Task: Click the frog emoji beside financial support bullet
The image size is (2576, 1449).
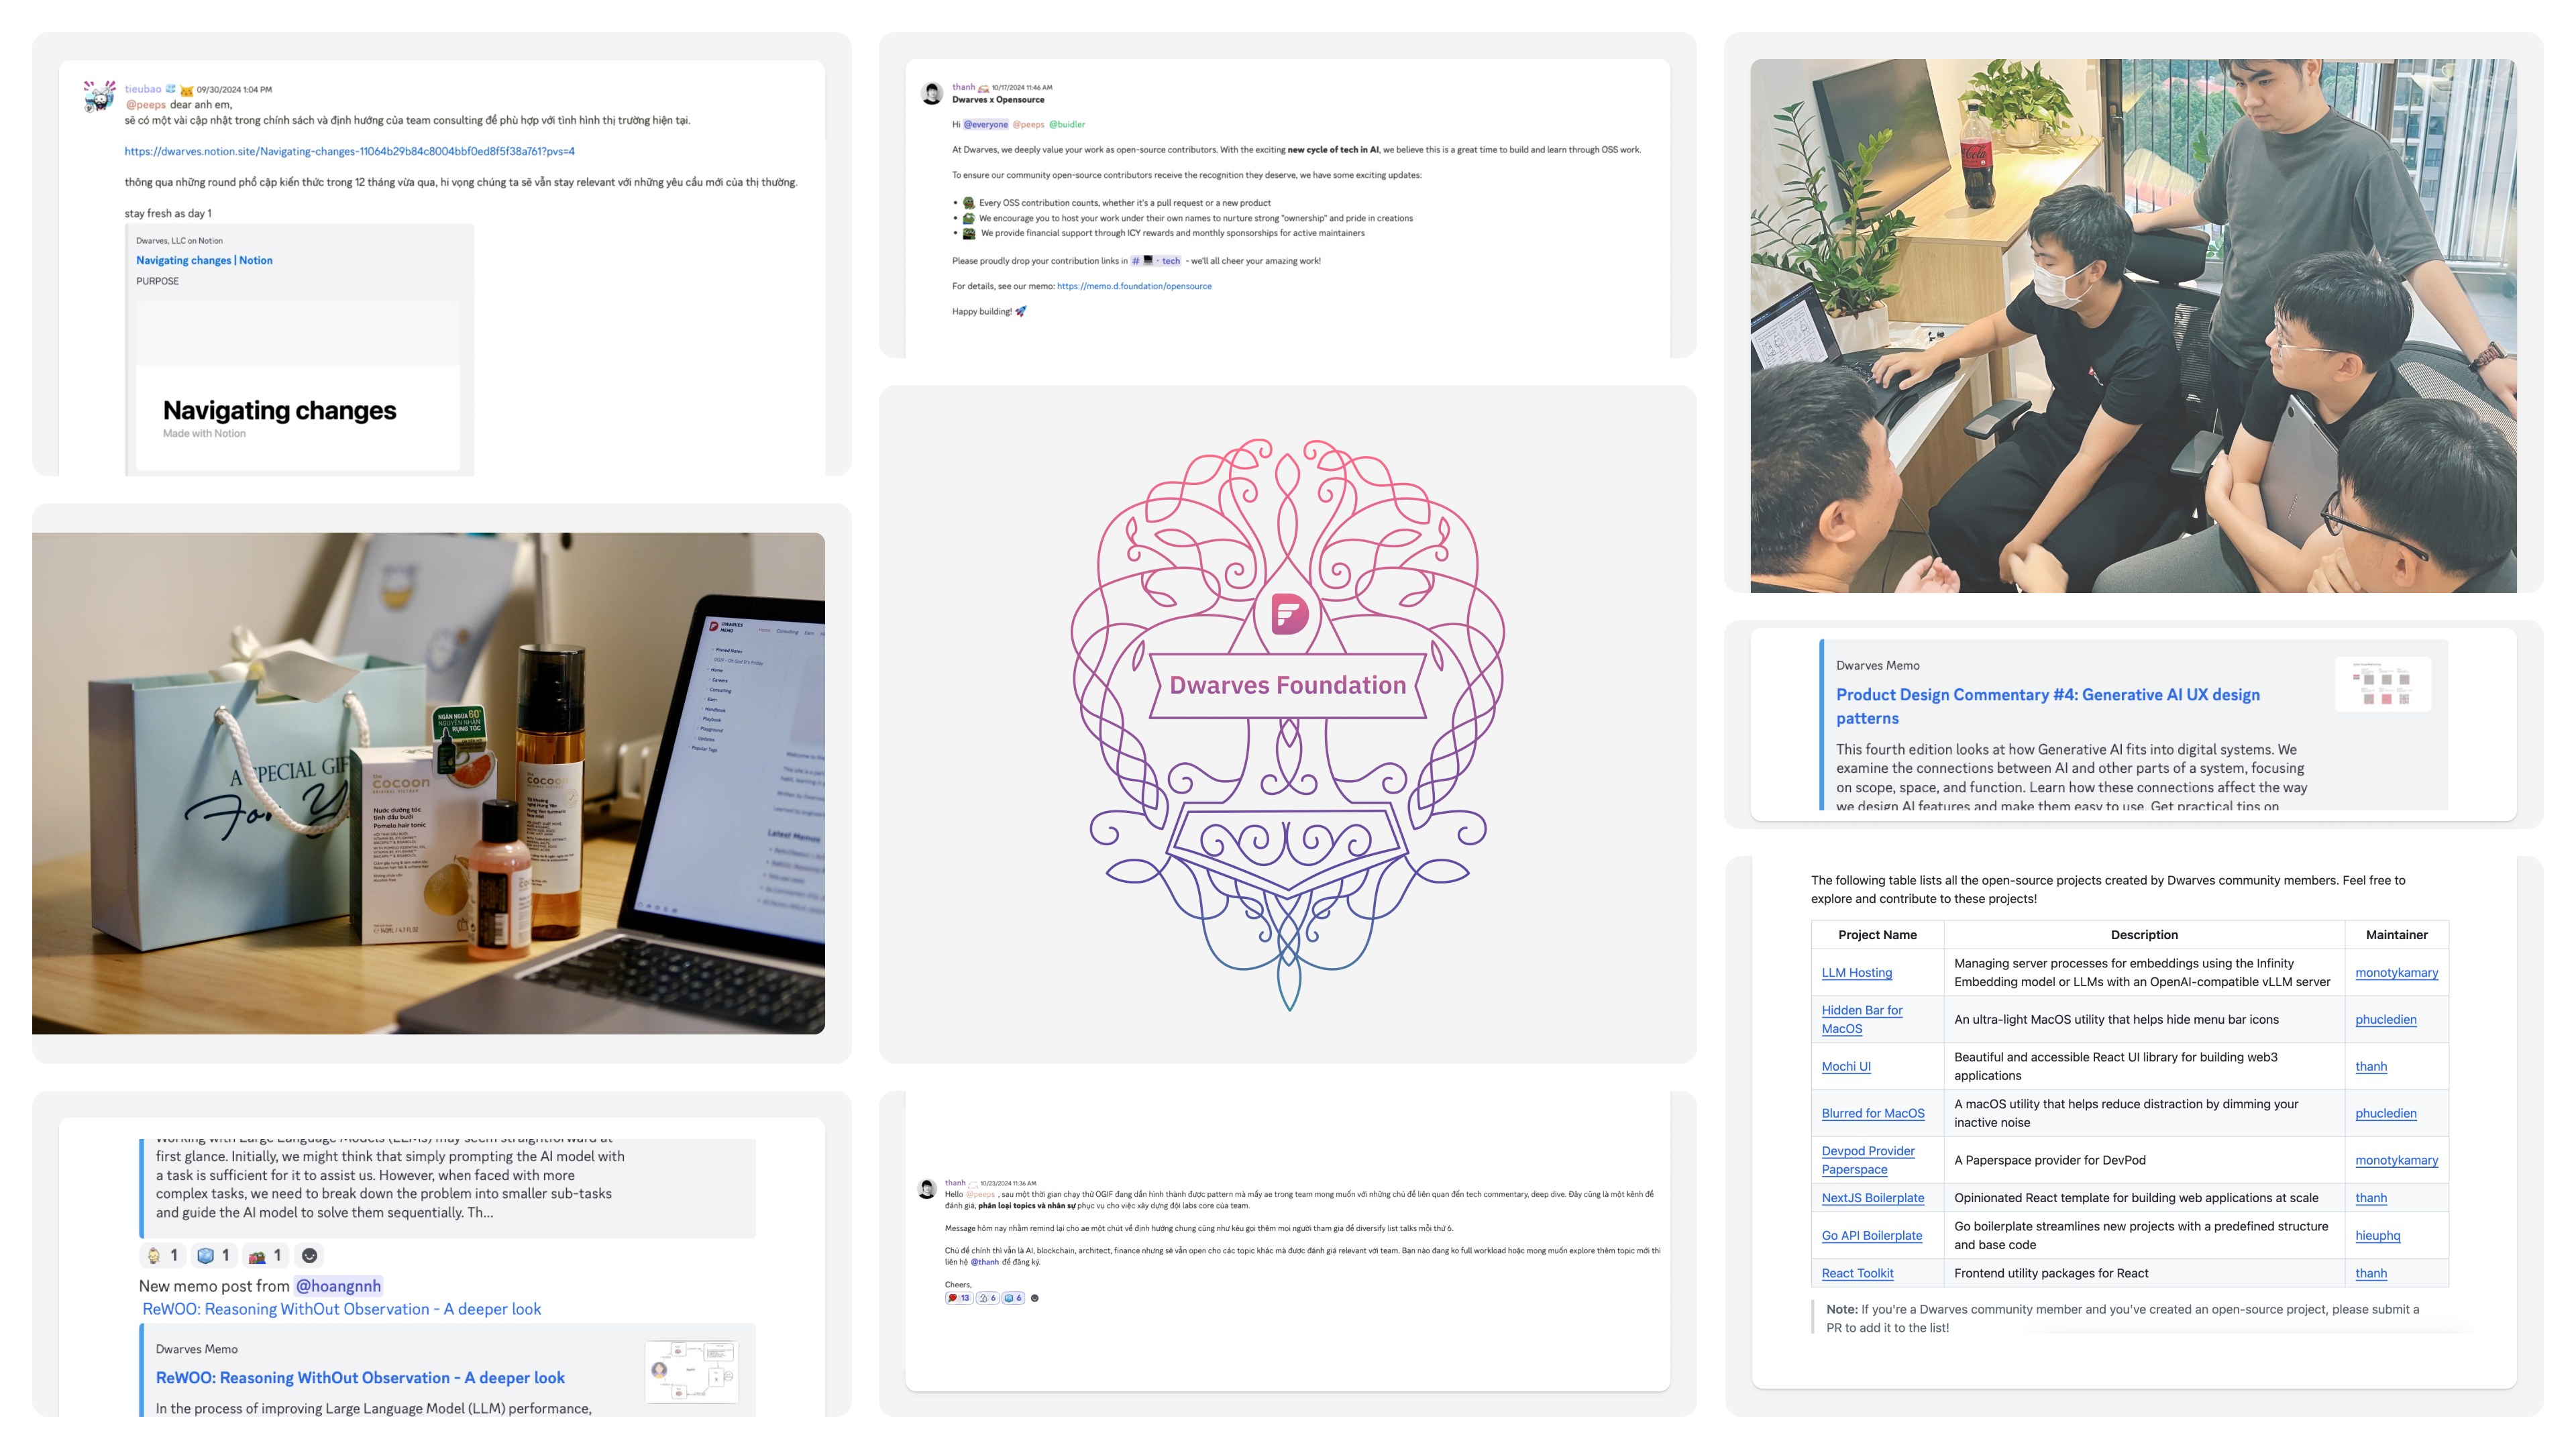Action: click(x=968, y=233)
